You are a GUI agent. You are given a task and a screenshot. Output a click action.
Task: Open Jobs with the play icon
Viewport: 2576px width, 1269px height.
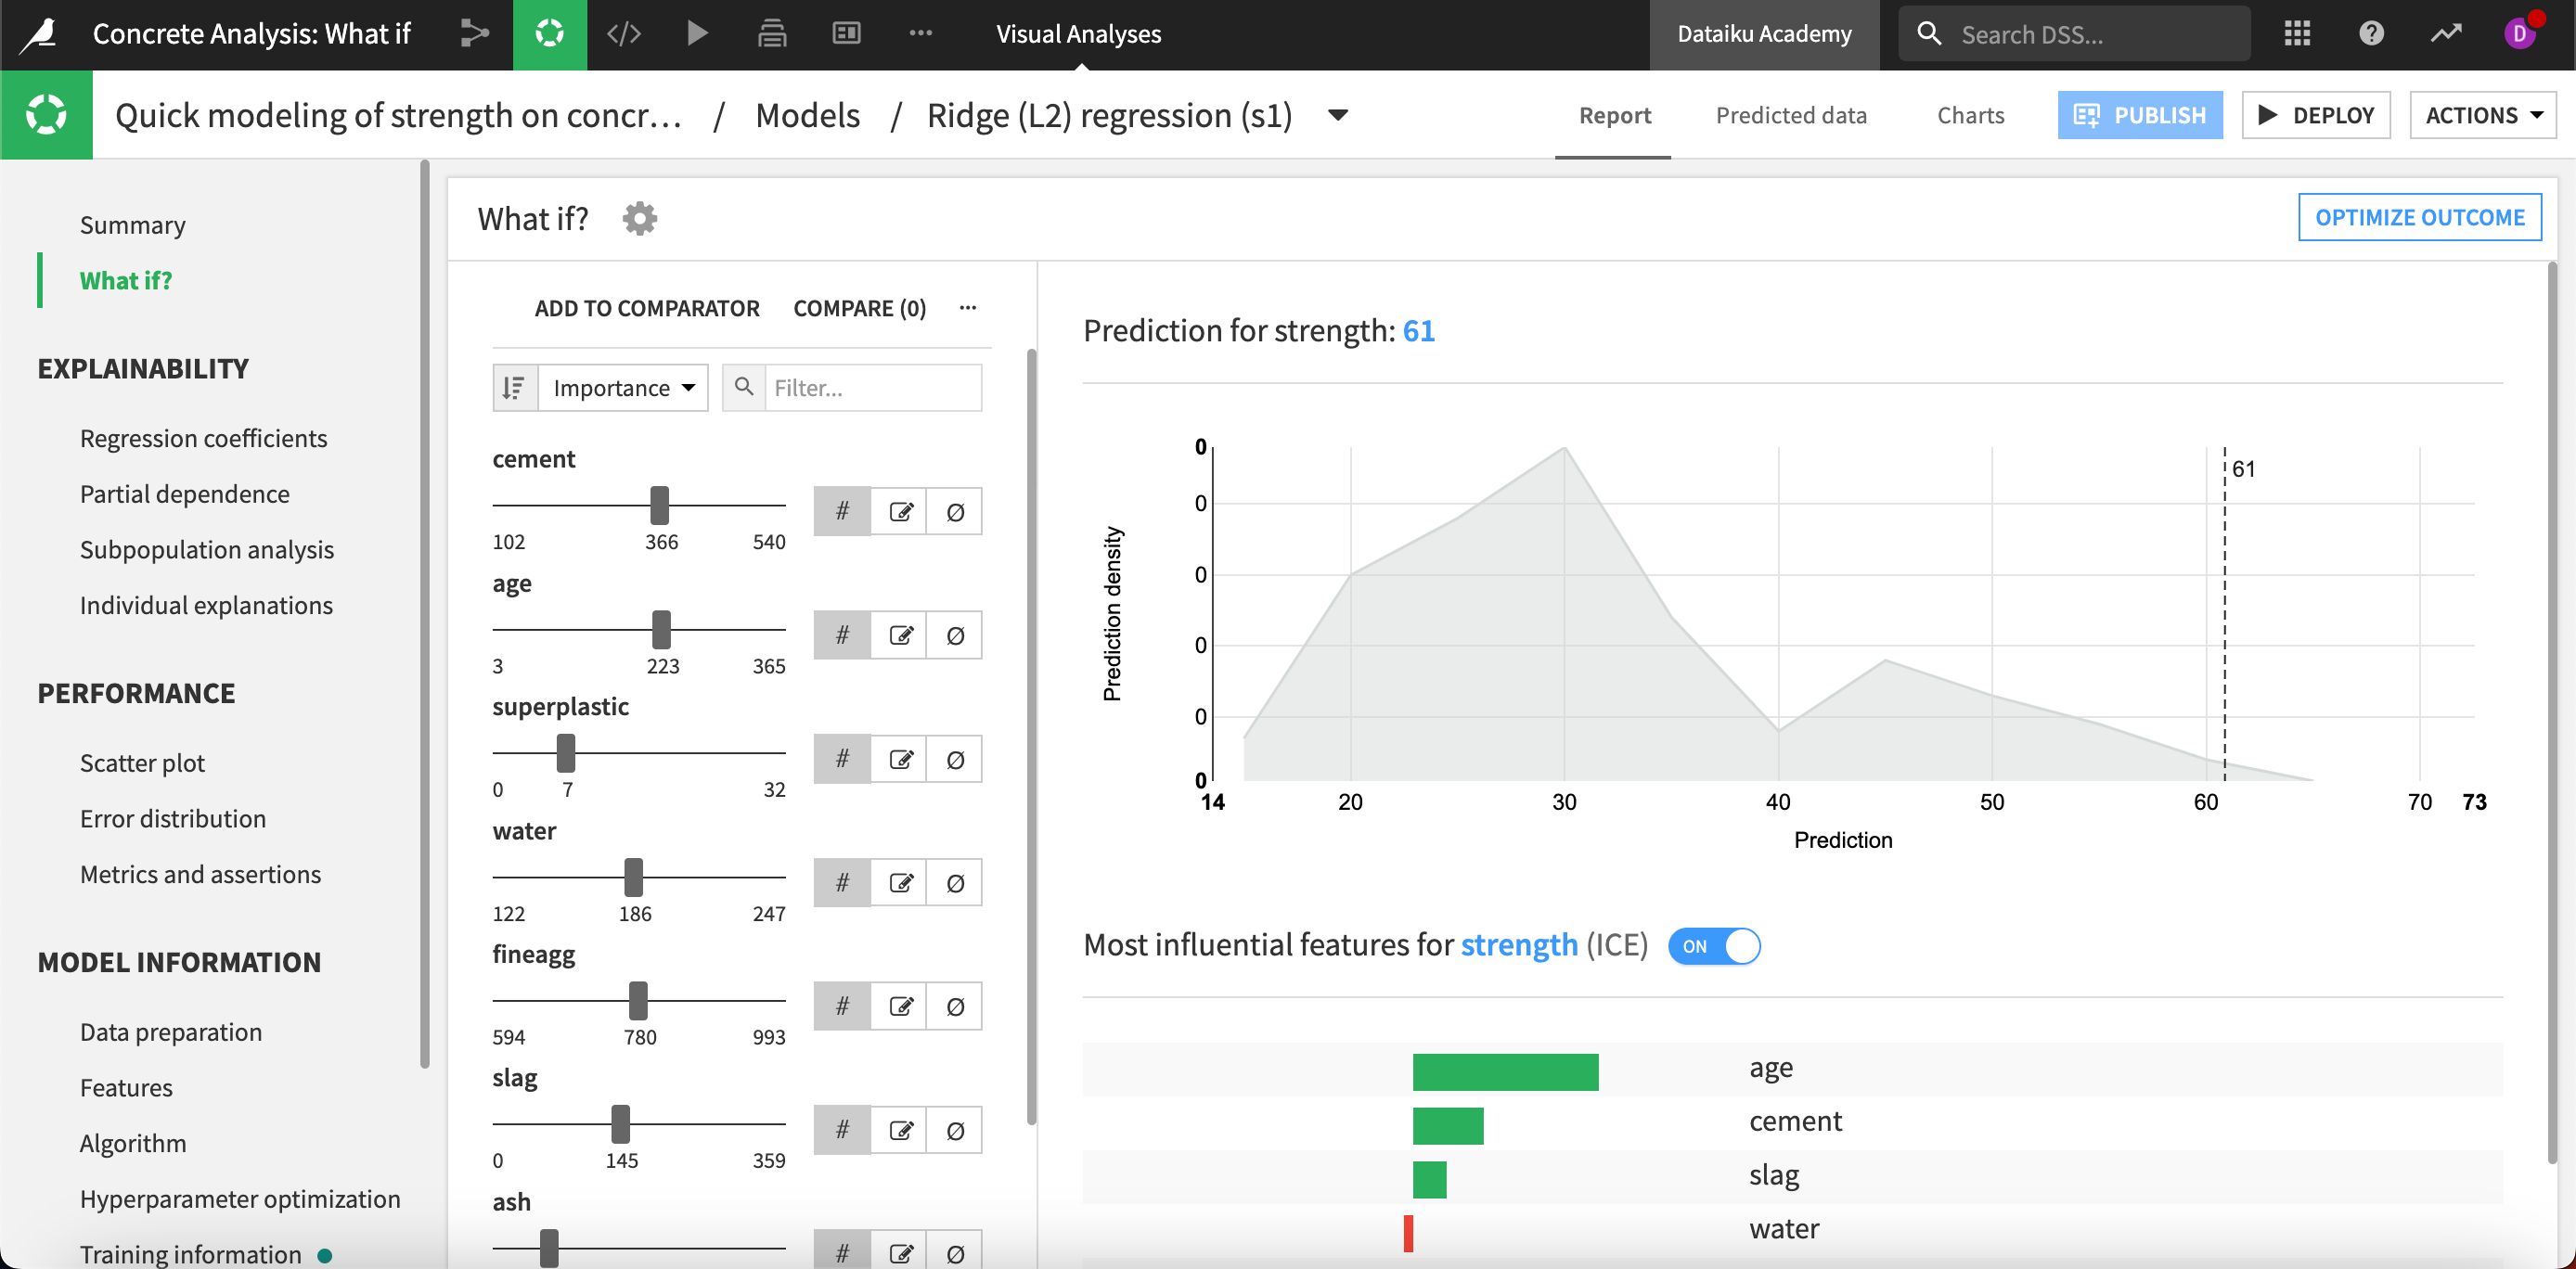click(697, 33)
